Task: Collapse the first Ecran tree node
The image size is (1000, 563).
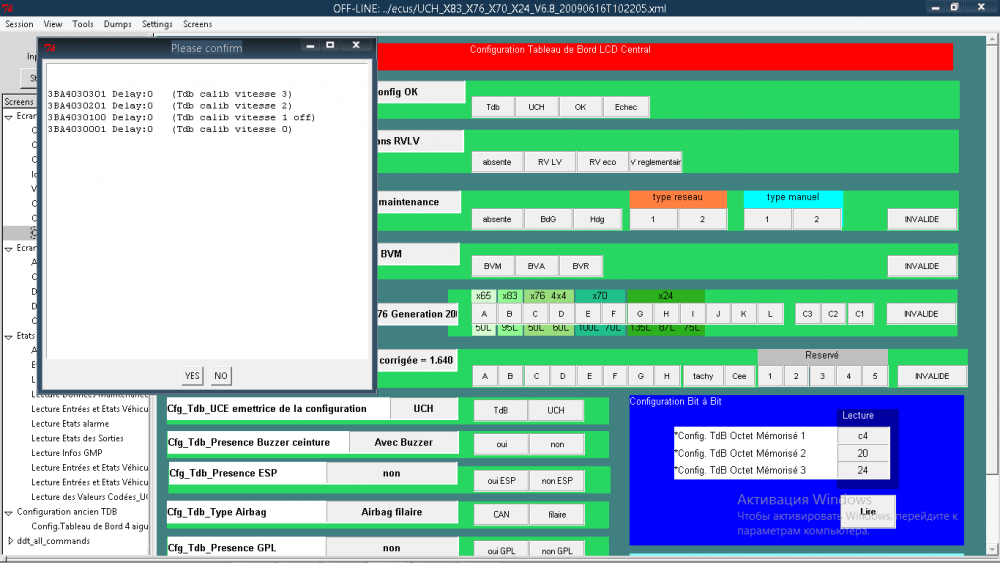Action: point(8,117)
